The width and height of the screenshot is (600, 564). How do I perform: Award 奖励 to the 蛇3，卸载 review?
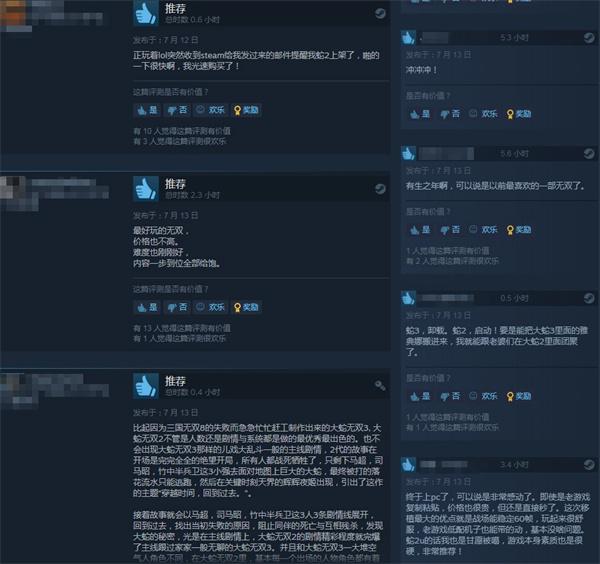519,396
